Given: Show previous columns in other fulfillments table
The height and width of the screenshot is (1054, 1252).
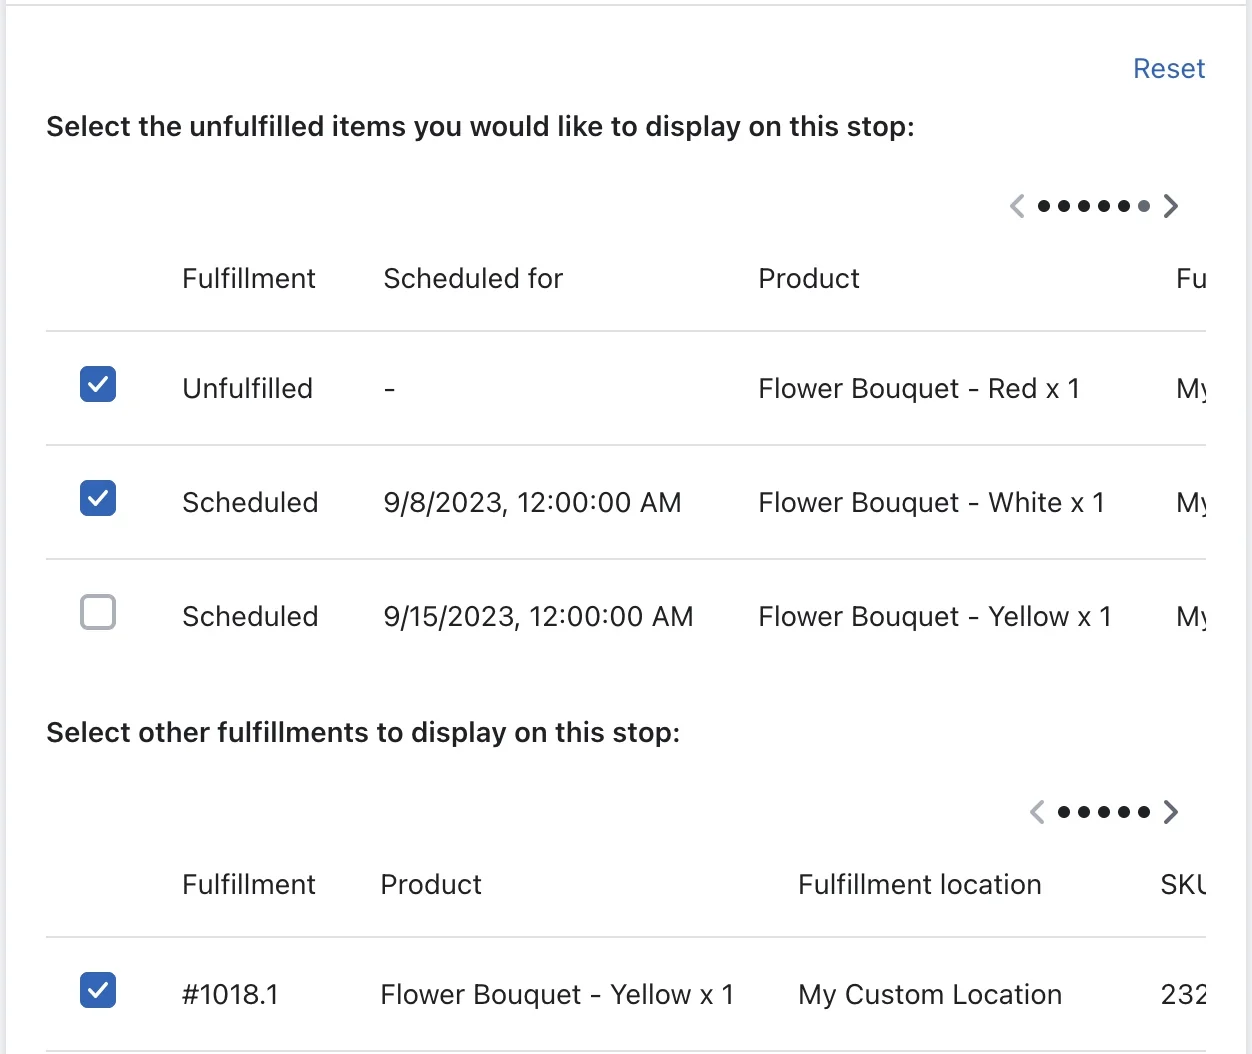Looking at the screenshot, I should coord(1037,812).
